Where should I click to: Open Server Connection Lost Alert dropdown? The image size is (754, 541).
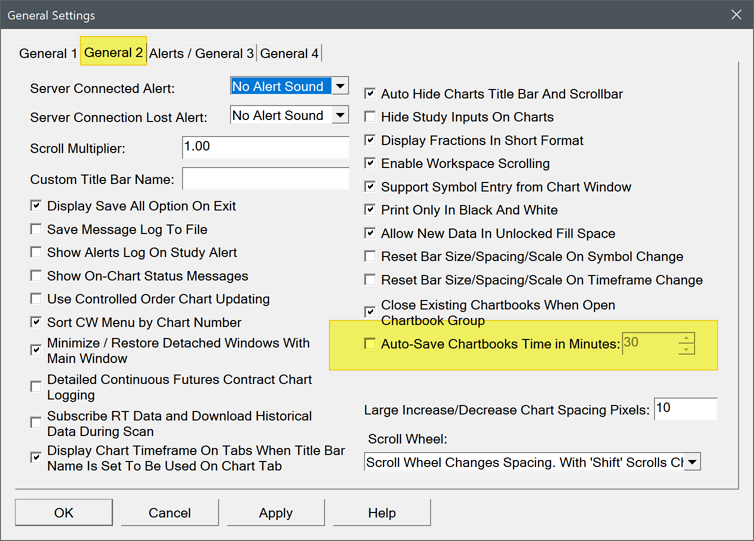coord(340,116)
